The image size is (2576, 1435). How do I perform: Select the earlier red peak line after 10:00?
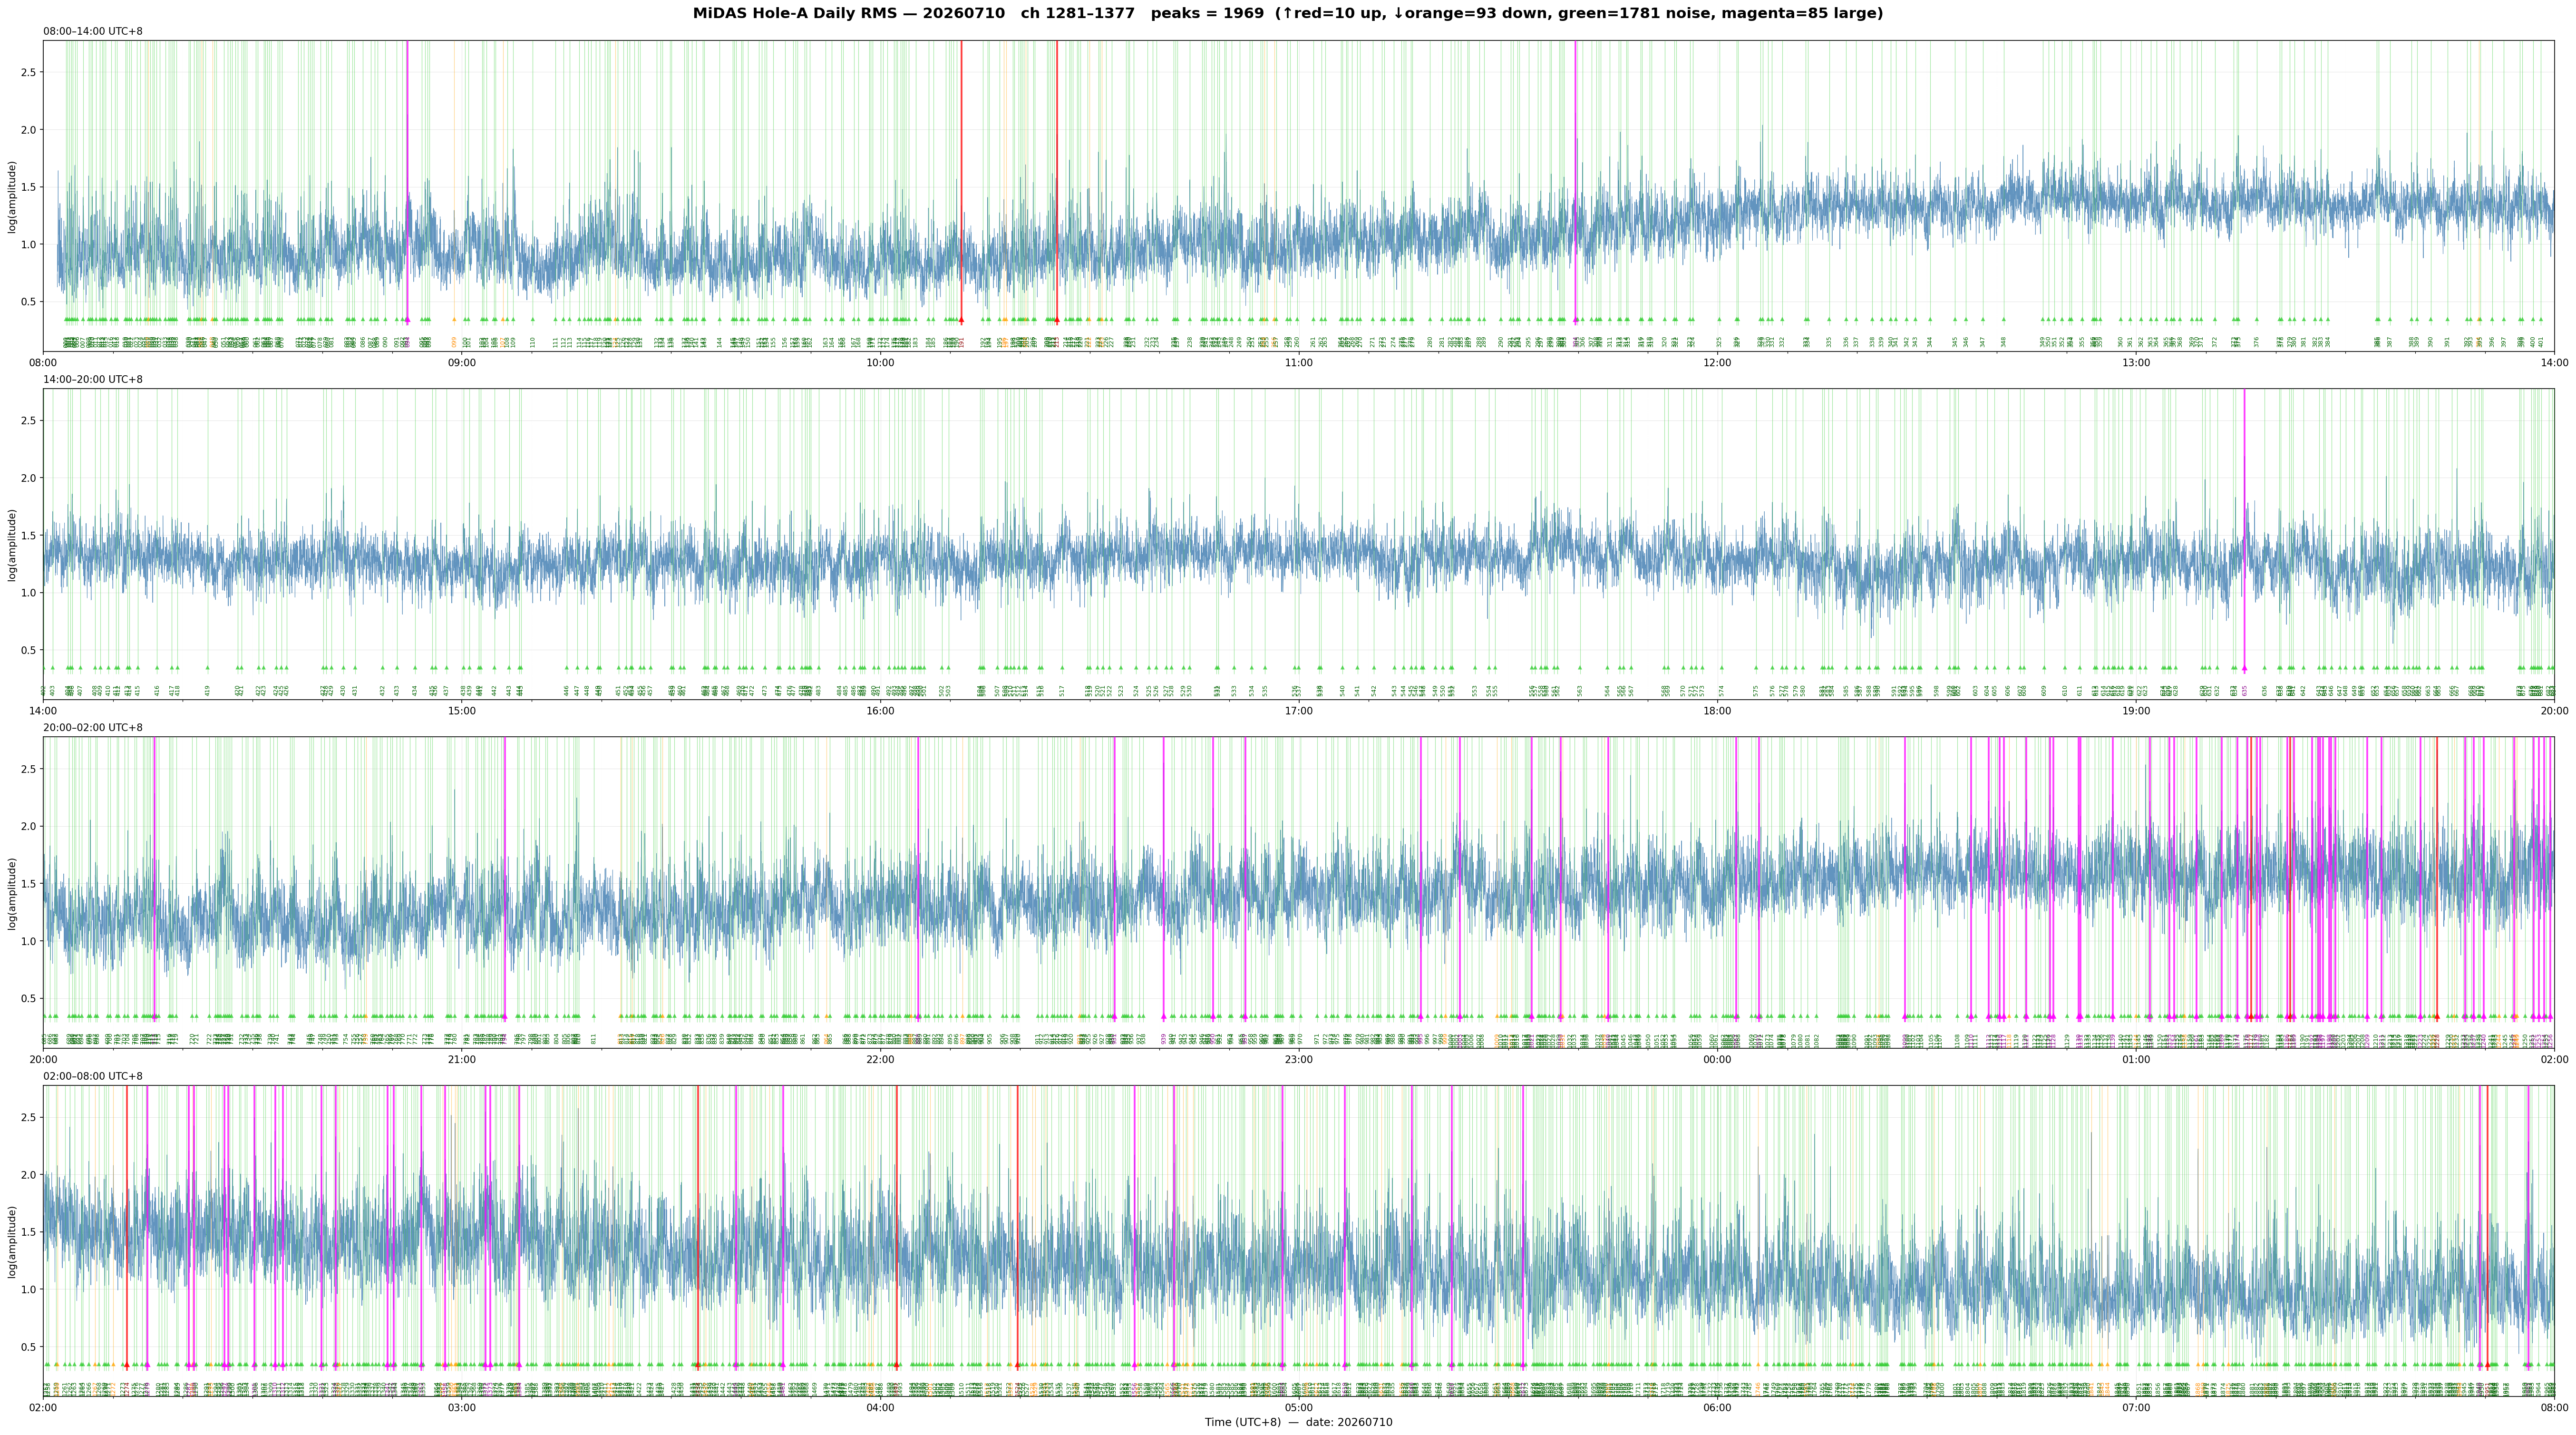tap(961, 182)
